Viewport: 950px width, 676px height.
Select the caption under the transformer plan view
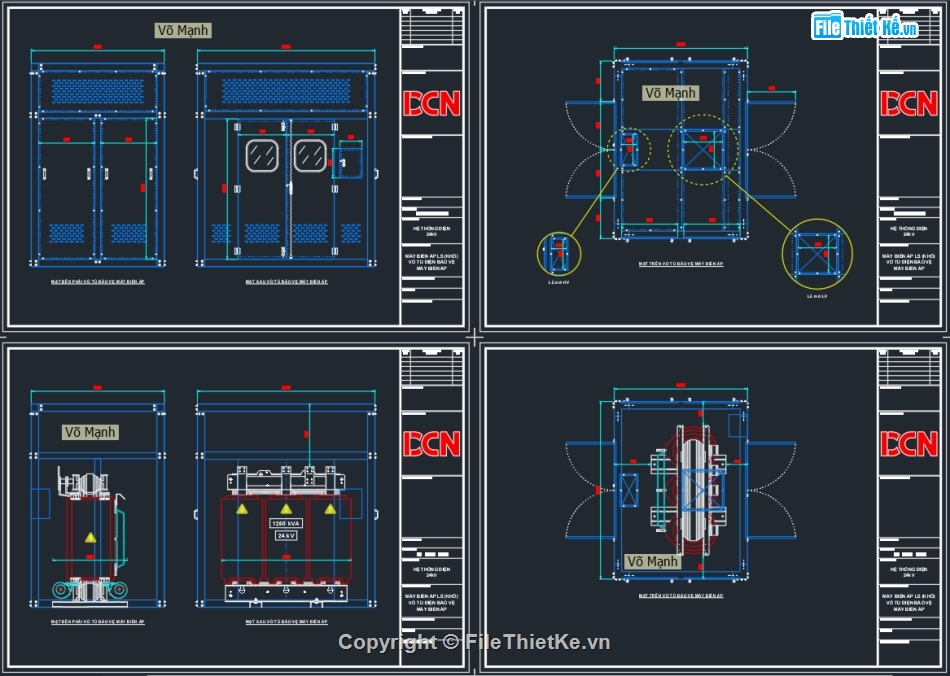(681, 595)
